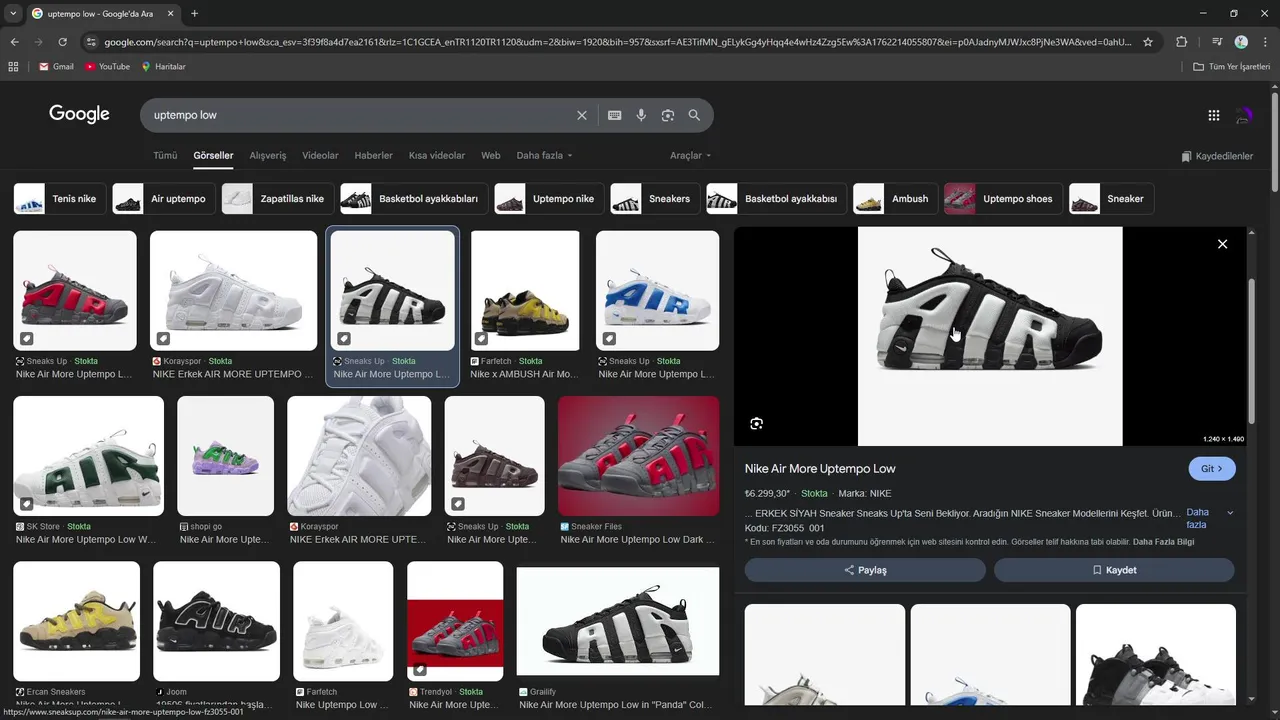Filter by Zapatillas nike chip
Screen dimensions: 1280x720
(278, 199)
